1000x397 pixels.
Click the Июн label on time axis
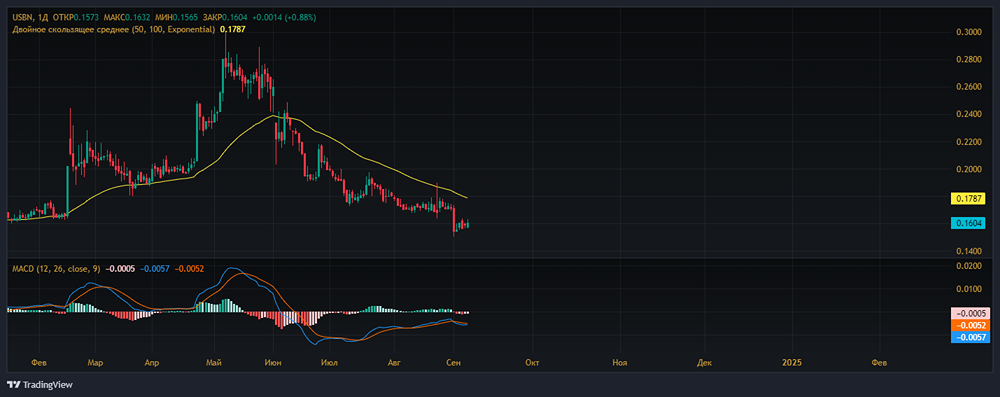273,363
